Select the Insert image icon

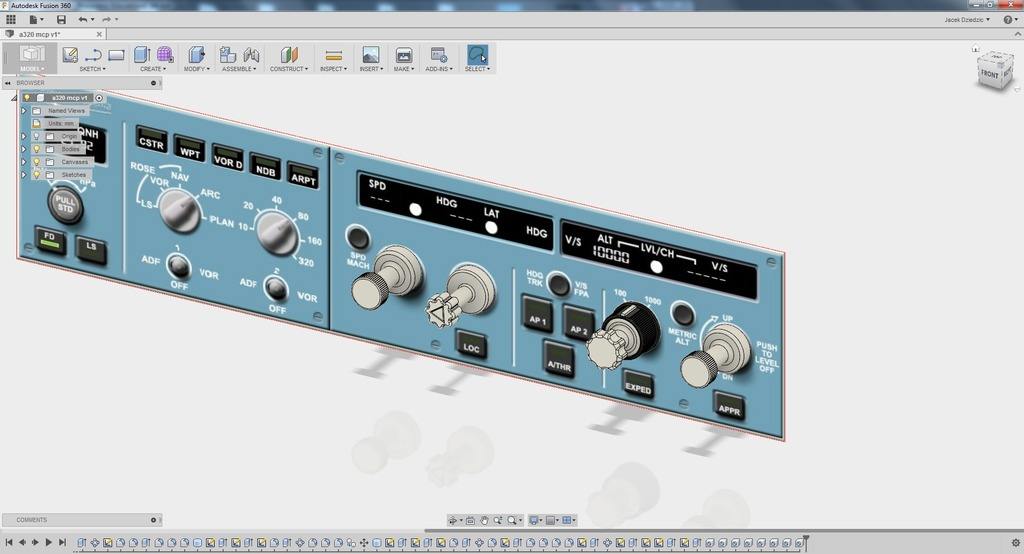click(x=370, y=54)
